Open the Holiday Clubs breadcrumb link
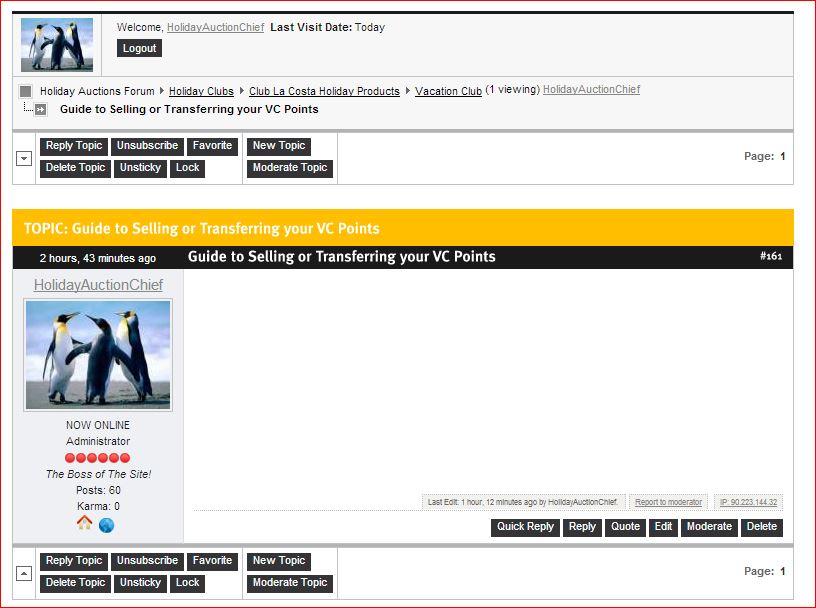This screenshot has width=816, height=608. coord(201,91)
